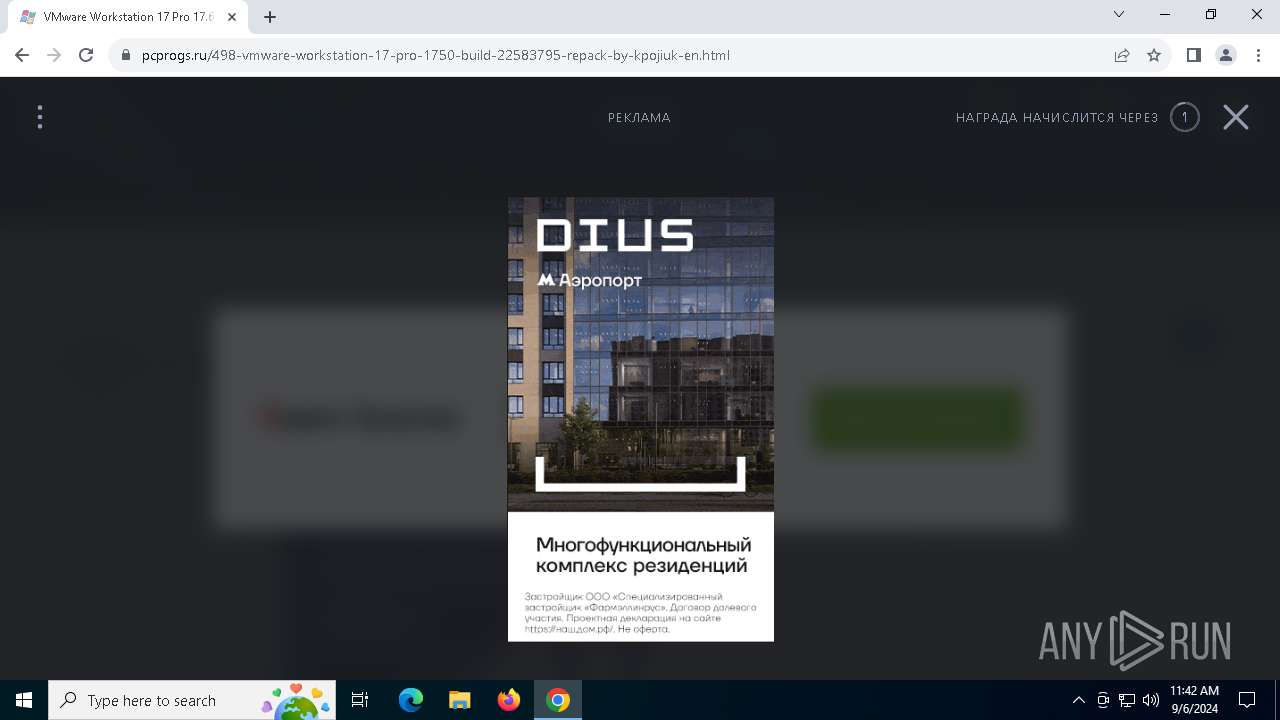Click the РЕКЛАМА label

(639, 118)
